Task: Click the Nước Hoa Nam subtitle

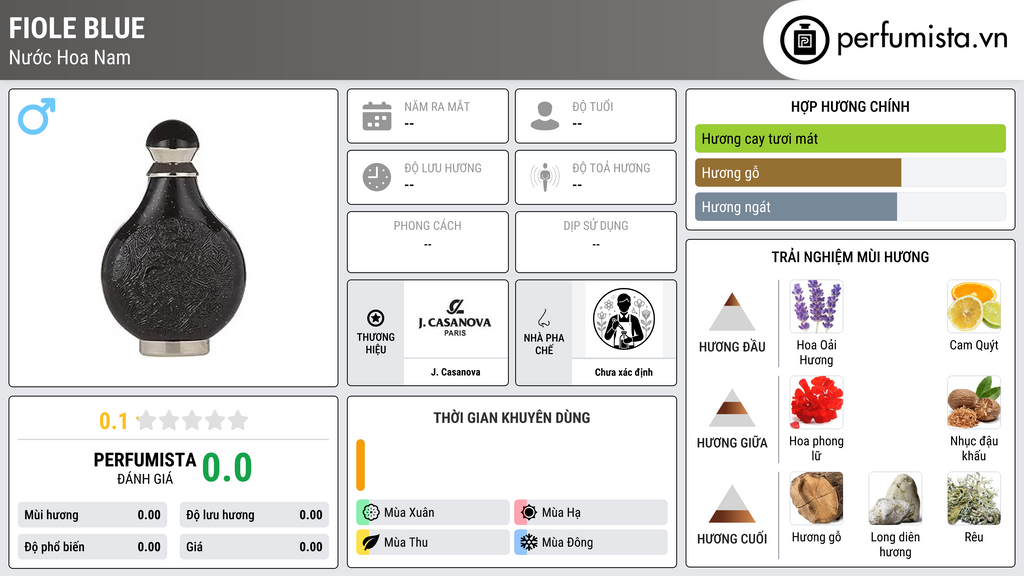Action: 70,57
